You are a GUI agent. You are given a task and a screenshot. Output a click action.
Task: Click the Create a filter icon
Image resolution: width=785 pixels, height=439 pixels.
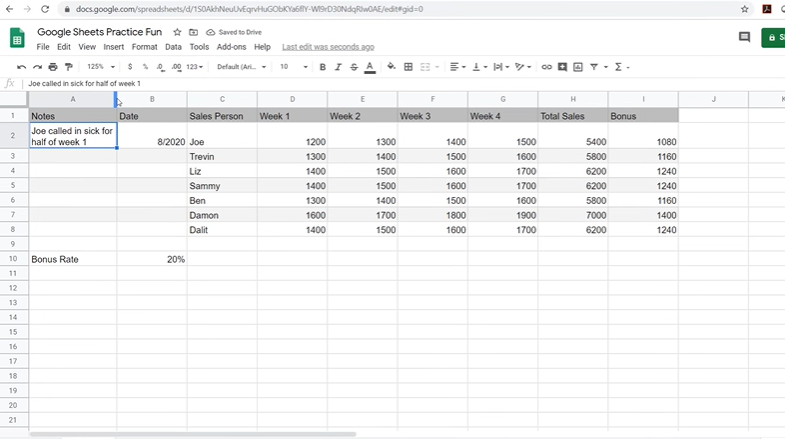pos(594,67)
